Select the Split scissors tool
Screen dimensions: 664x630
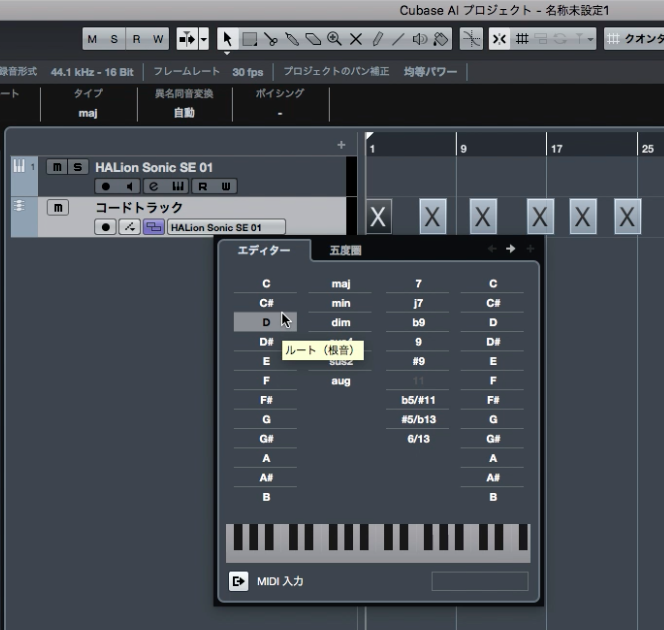[271, 39]
